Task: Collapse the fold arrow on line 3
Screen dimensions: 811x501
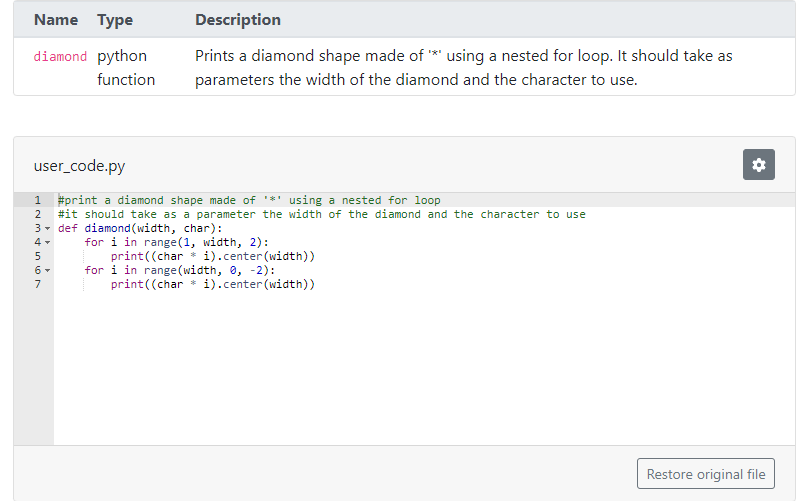Action: pyautogui.click(x=48, y=229)
